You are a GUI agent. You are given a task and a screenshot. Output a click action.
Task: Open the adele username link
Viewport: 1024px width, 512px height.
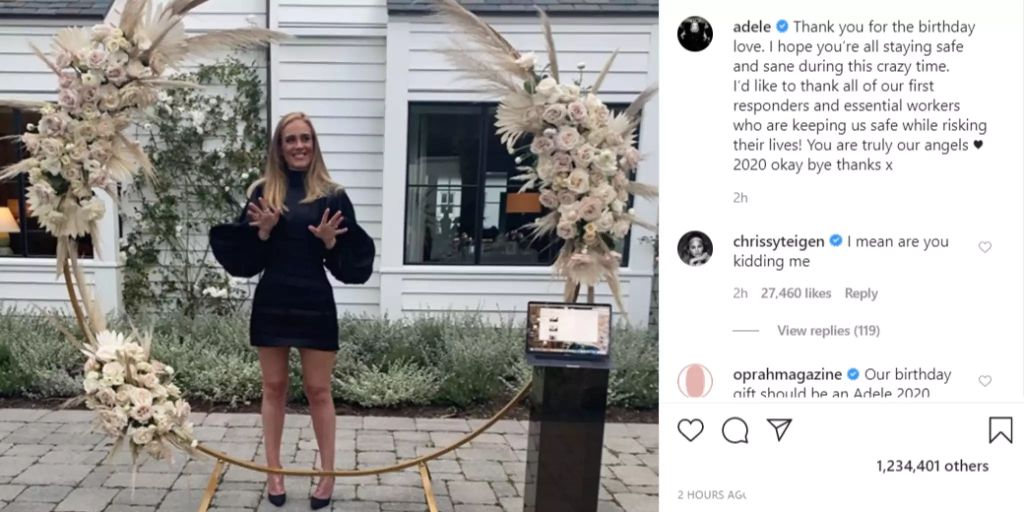click(x=752, y=27)
